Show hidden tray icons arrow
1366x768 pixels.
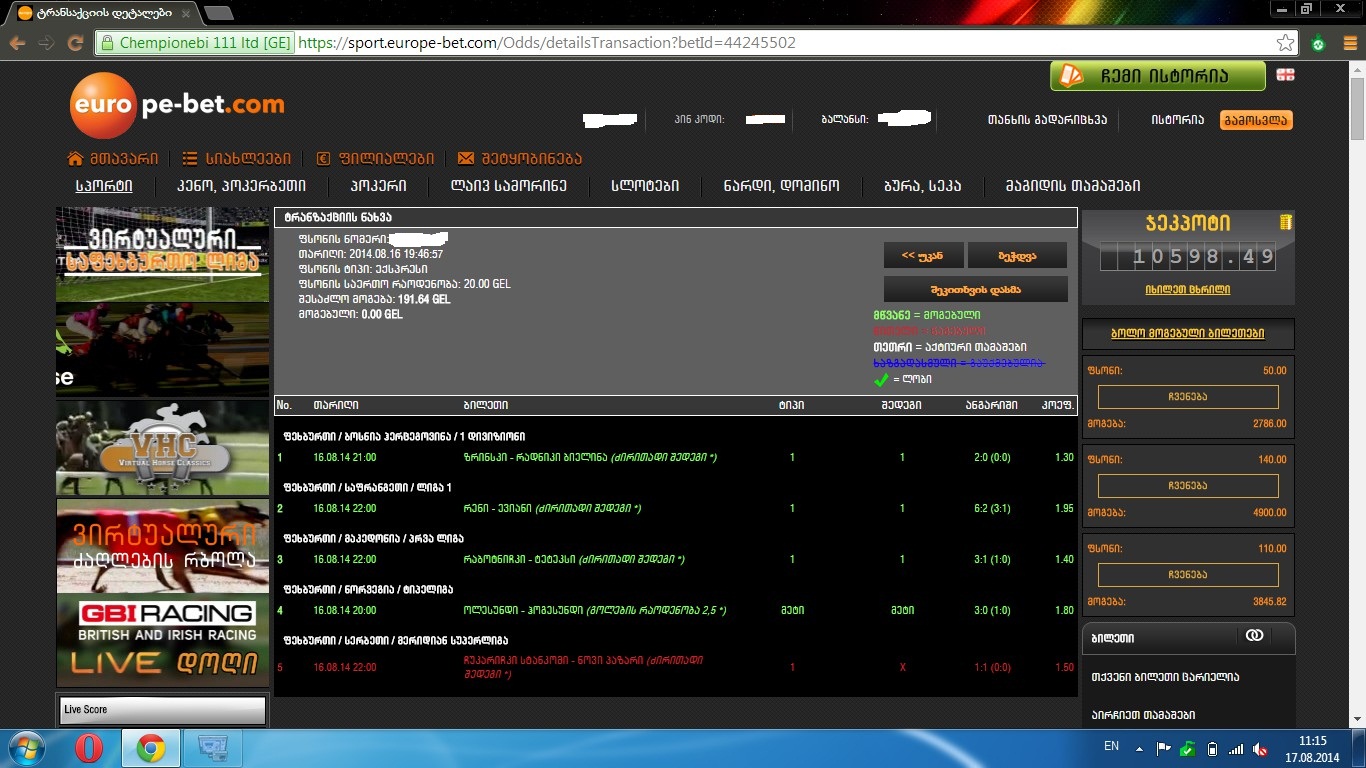1139,748
